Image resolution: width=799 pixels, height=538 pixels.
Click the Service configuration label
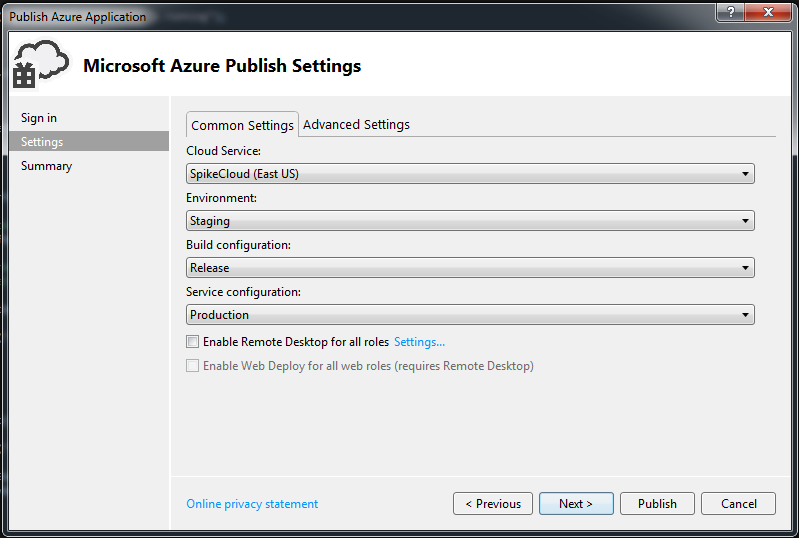coord(243,292)
